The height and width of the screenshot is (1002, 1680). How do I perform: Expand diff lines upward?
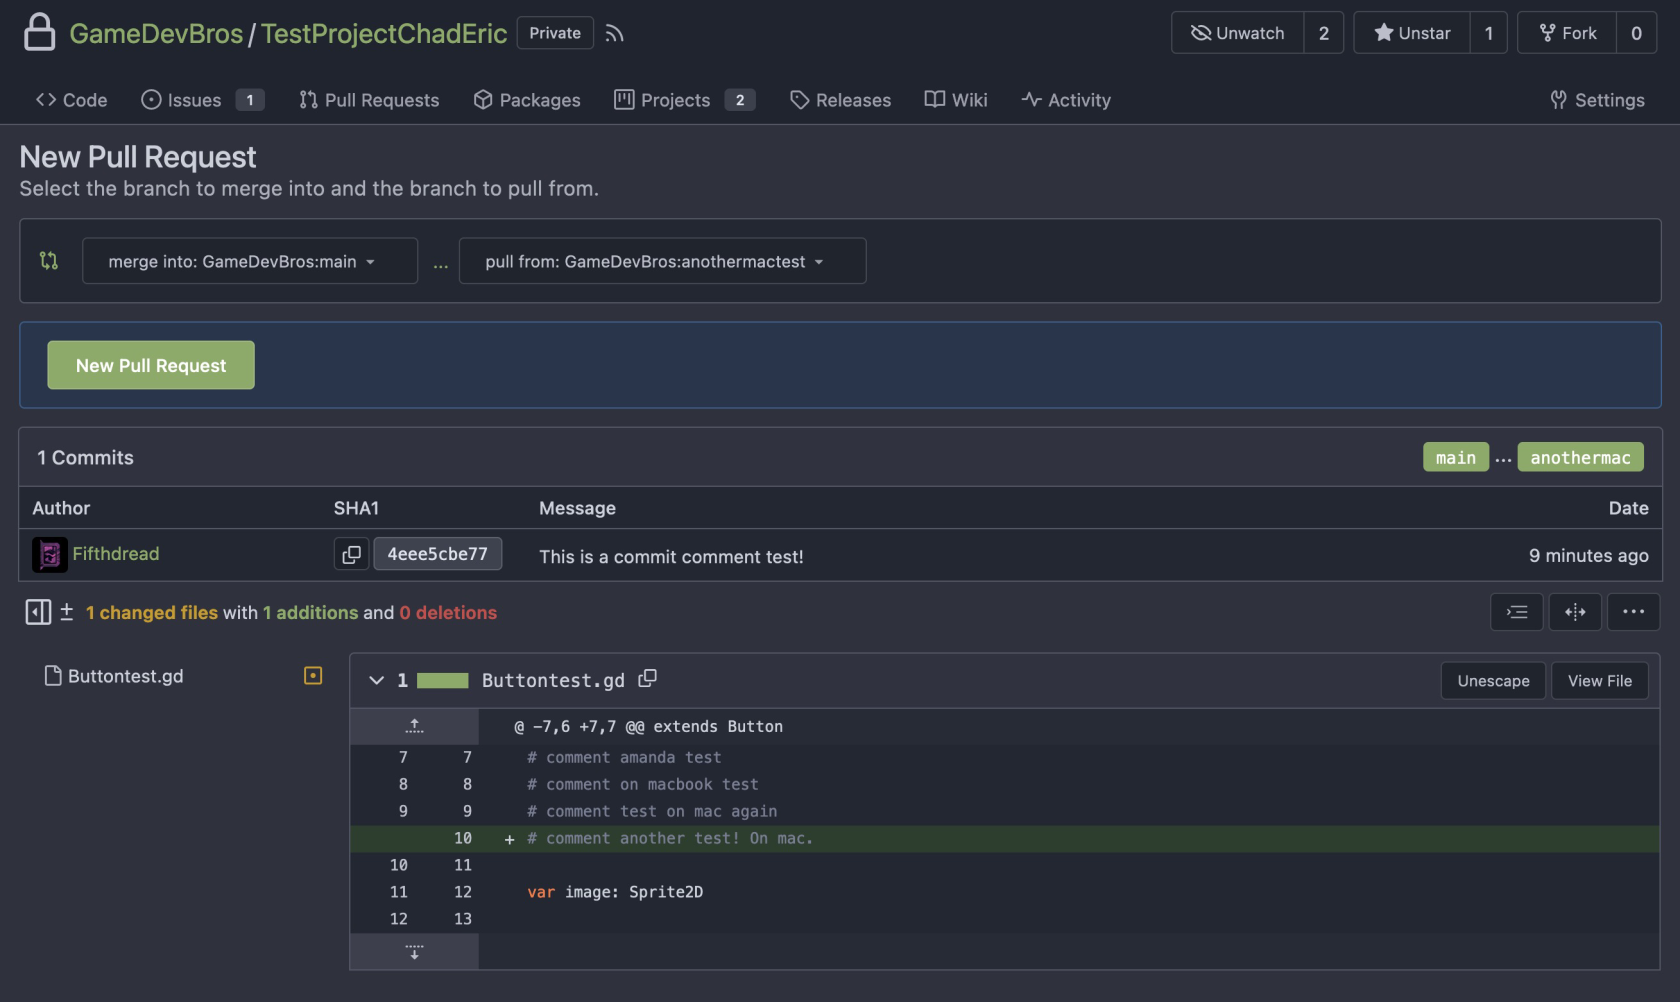(414, 726)
